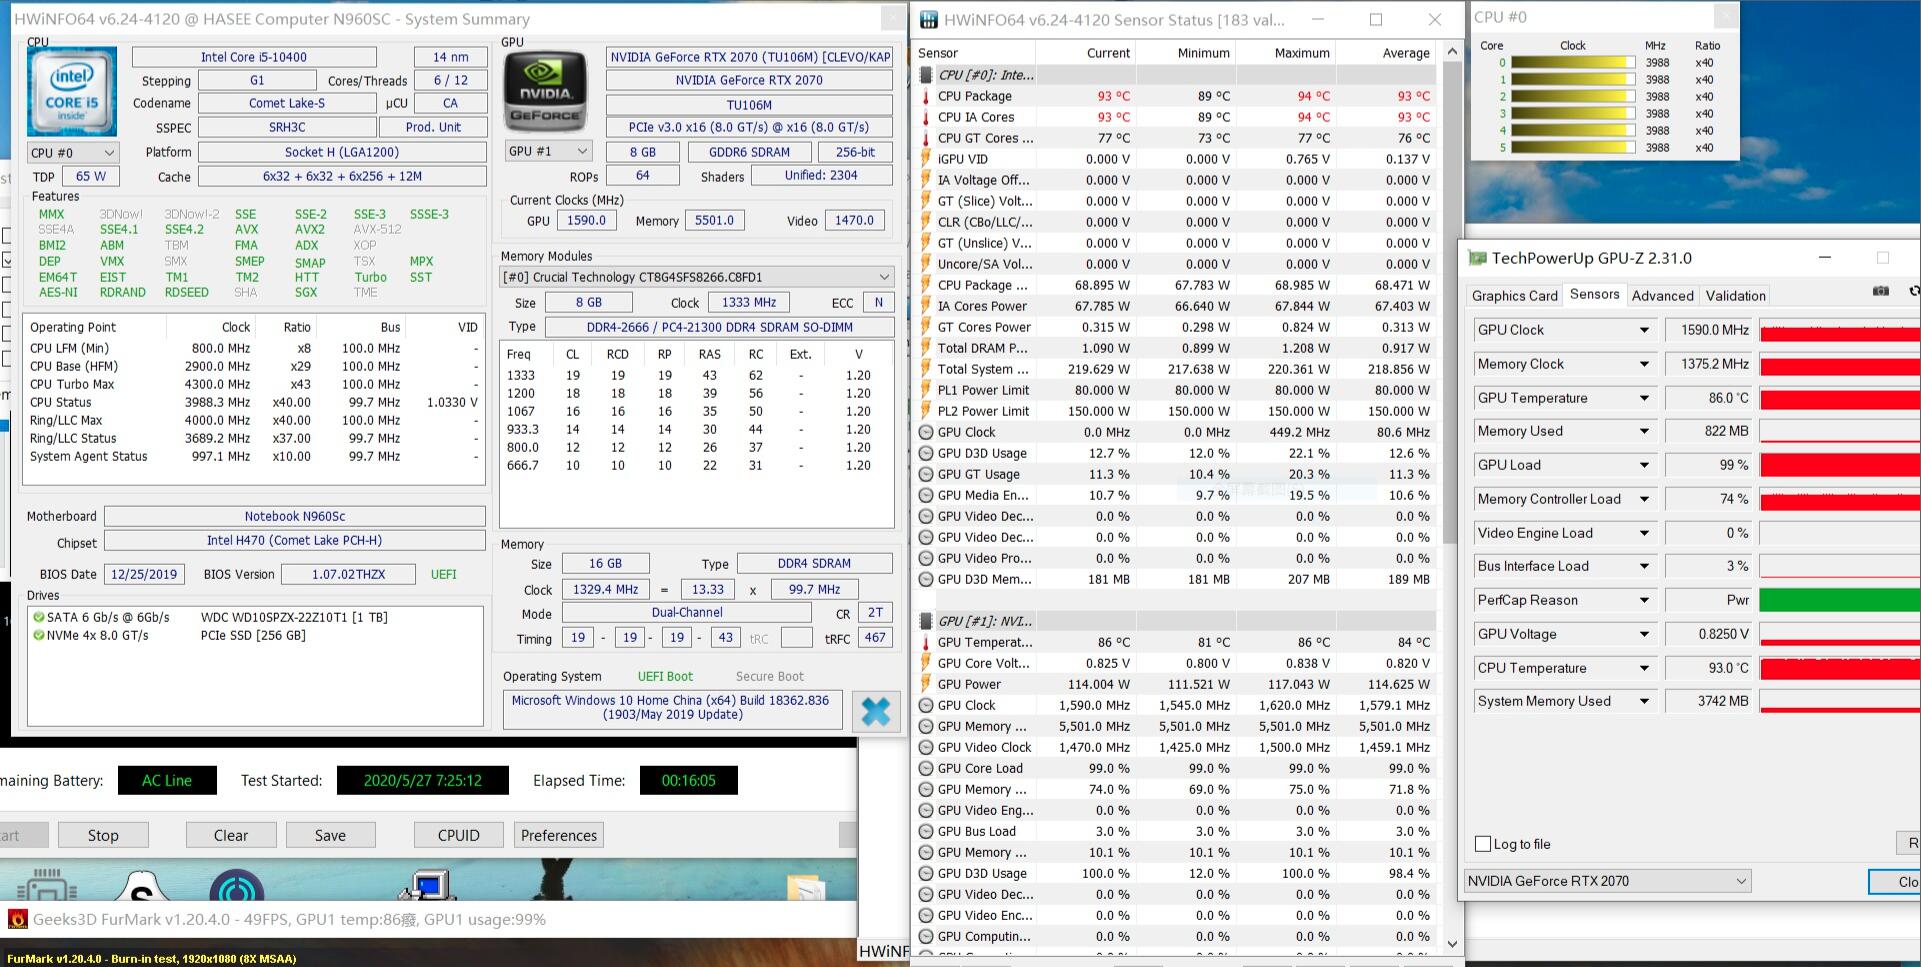1921x967 pixels.
Task: Click the HWiNFO Sensor Status title icon
Action: coord(929,19)
